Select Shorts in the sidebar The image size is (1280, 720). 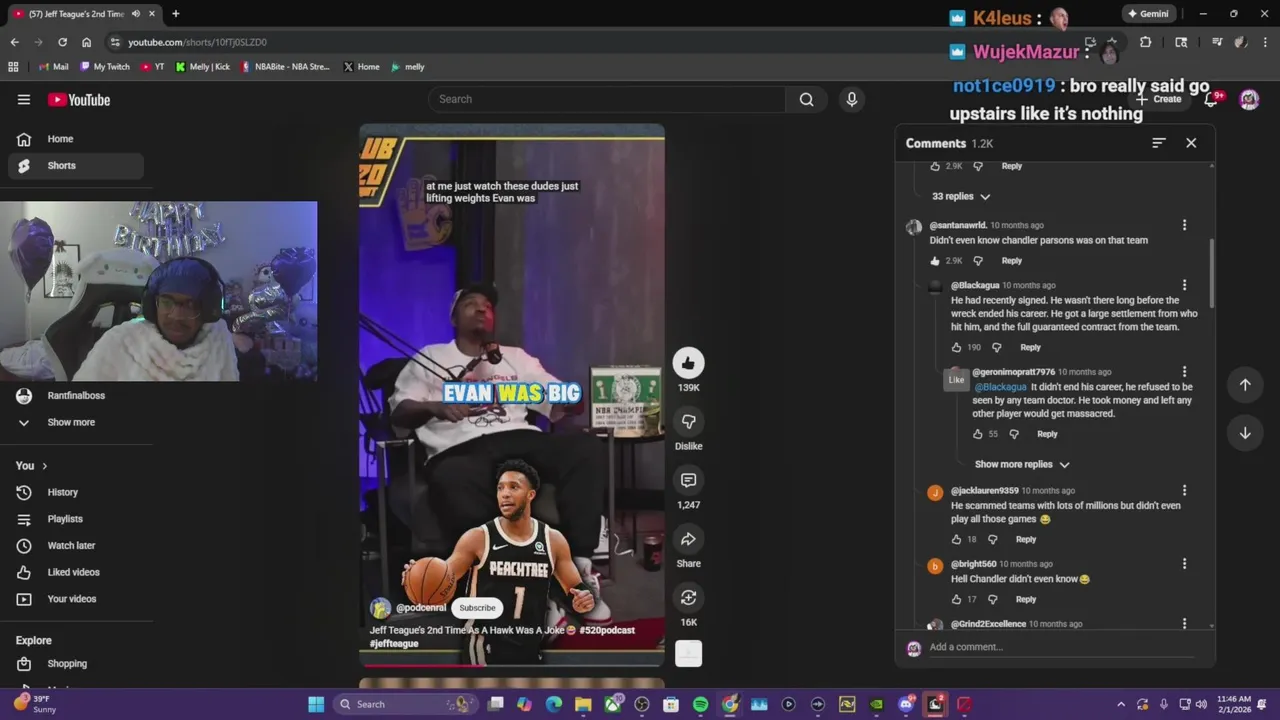(x=76, y=165)
